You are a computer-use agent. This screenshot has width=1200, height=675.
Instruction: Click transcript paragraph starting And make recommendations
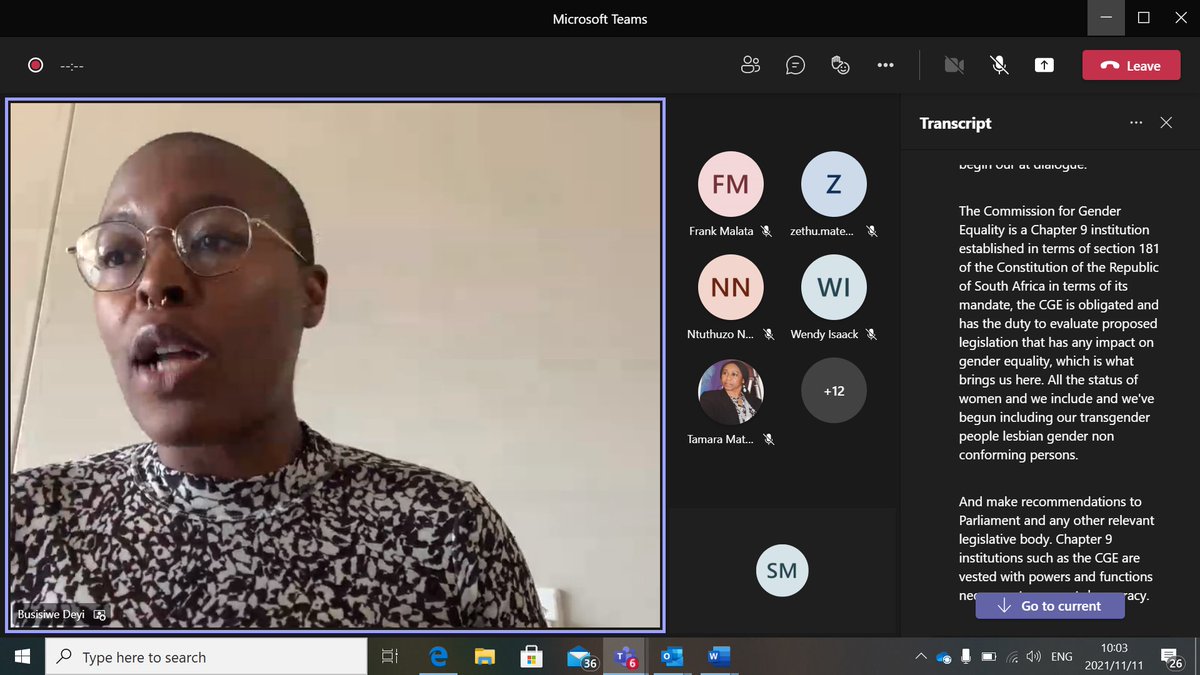1059,548
